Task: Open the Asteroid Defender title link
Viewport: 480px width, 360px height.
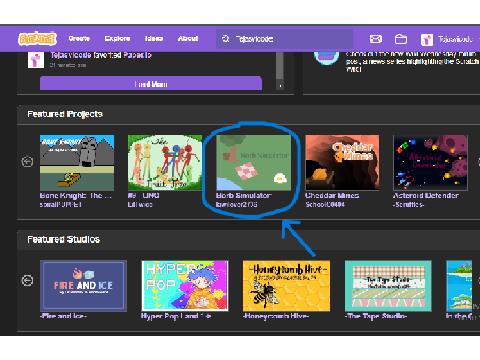Action: click(x=426, y=196)
